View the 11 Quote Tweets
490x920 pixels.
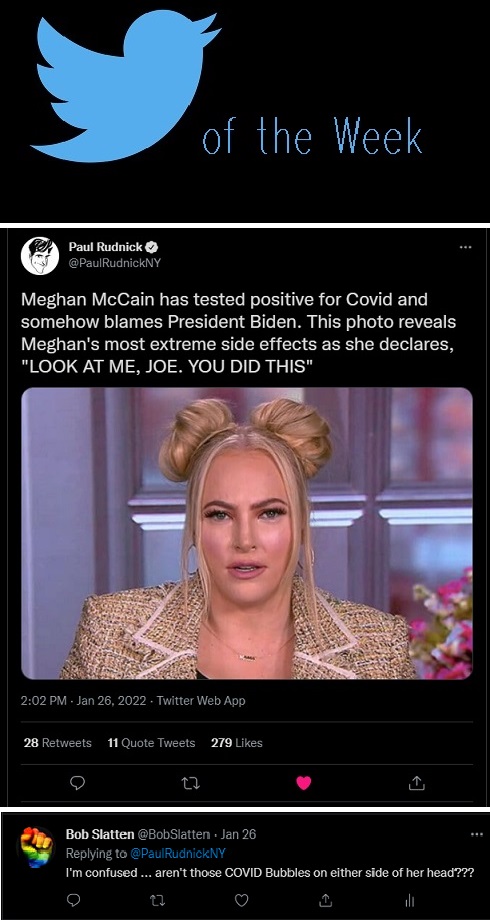pyautogui.click(x=151, y=743)
